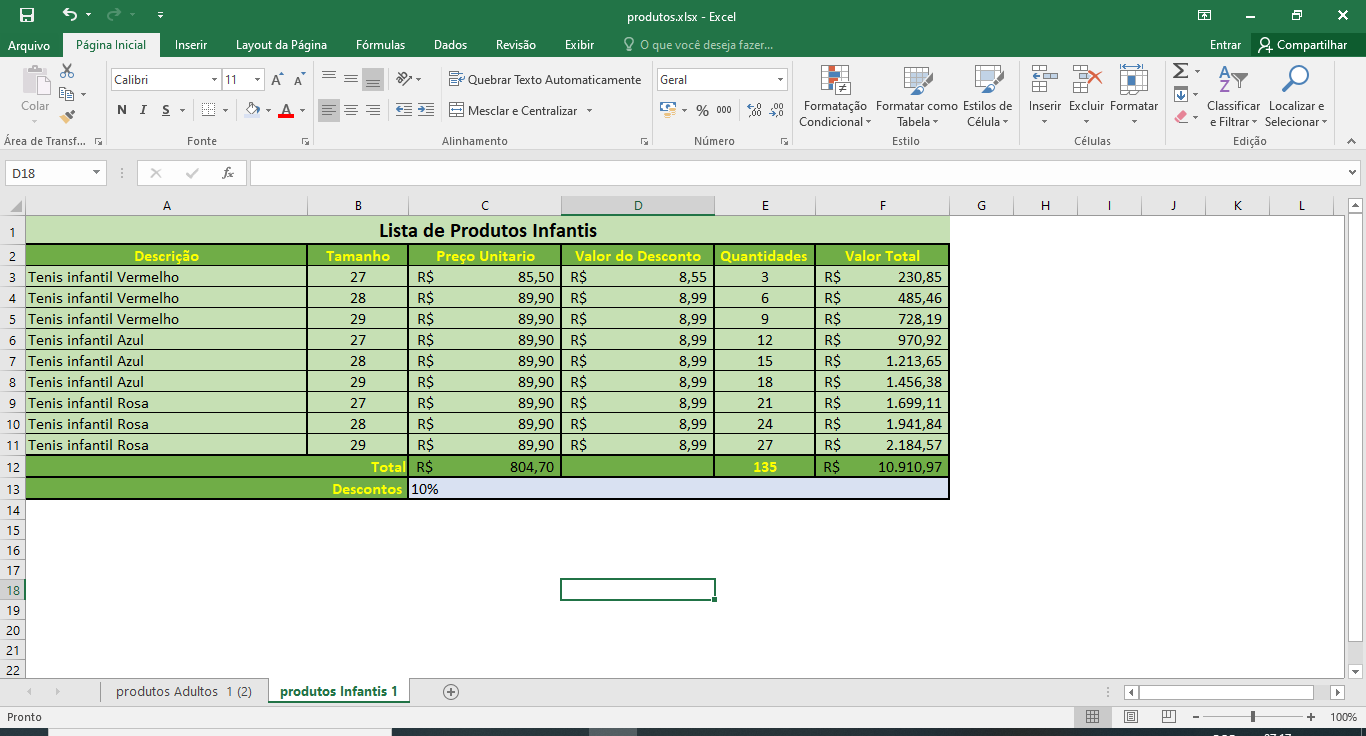Screen dimensions: 1366x736
Task: Switch to the Layout da Página tab
Action: click(281, 45)
